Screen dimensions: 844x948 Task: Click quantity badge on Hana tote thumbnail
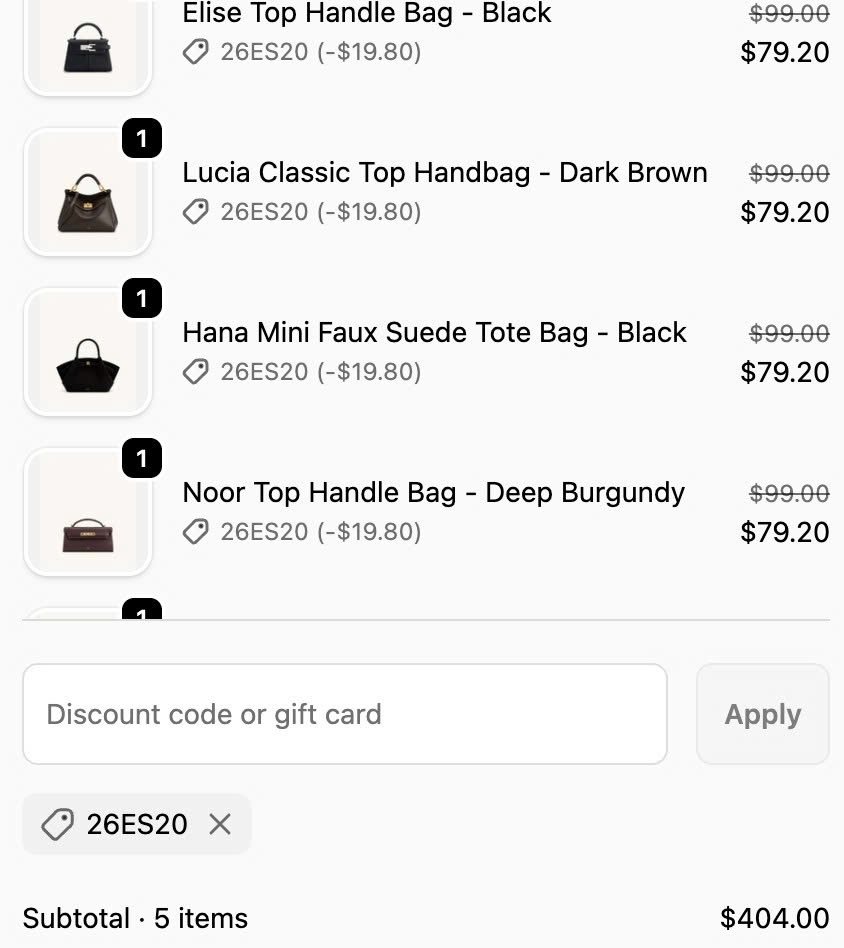pyautogui.click(x=142, y=298)
